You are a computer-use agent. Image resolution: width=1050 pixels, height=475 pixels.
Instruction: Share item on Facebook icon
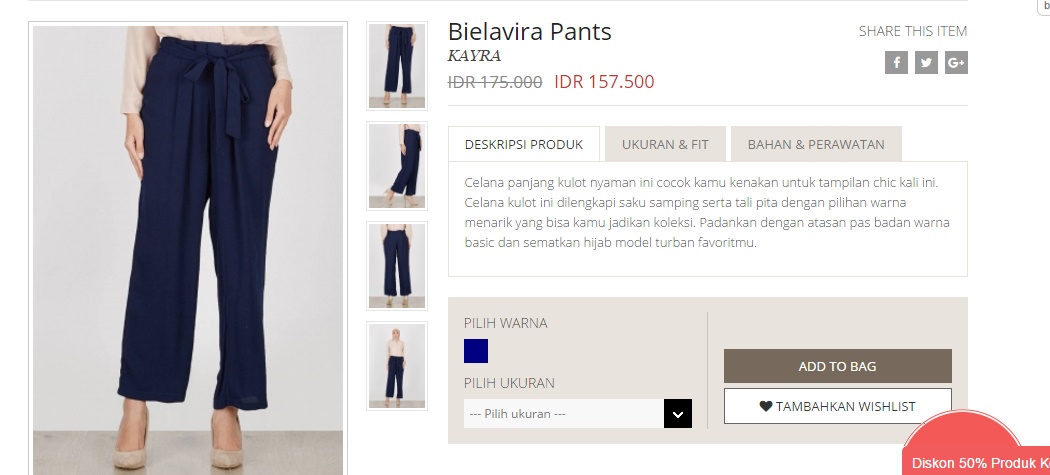click(x=896, y=62)
